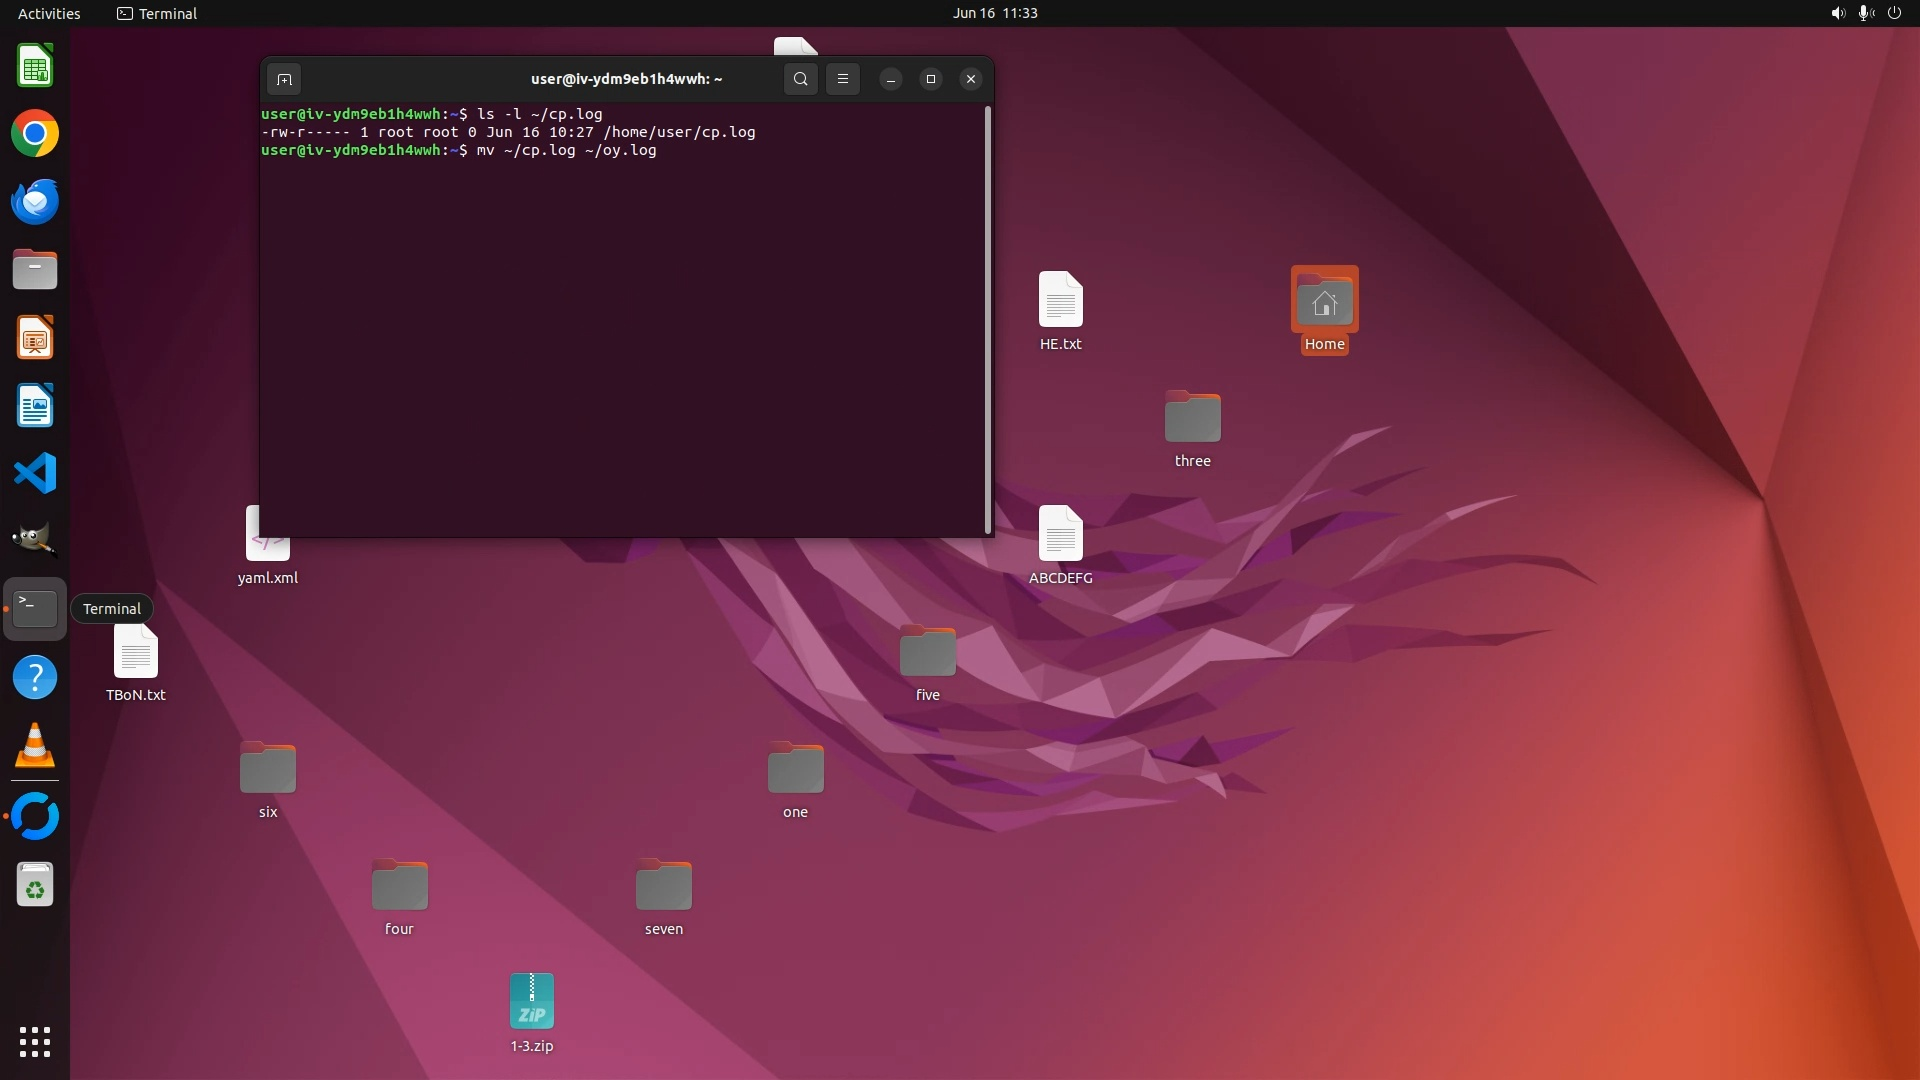The height and width of the screenshot is (1080, 1920).
Task: Click the terminal vertical scrollbar
Action: point(988,320)
